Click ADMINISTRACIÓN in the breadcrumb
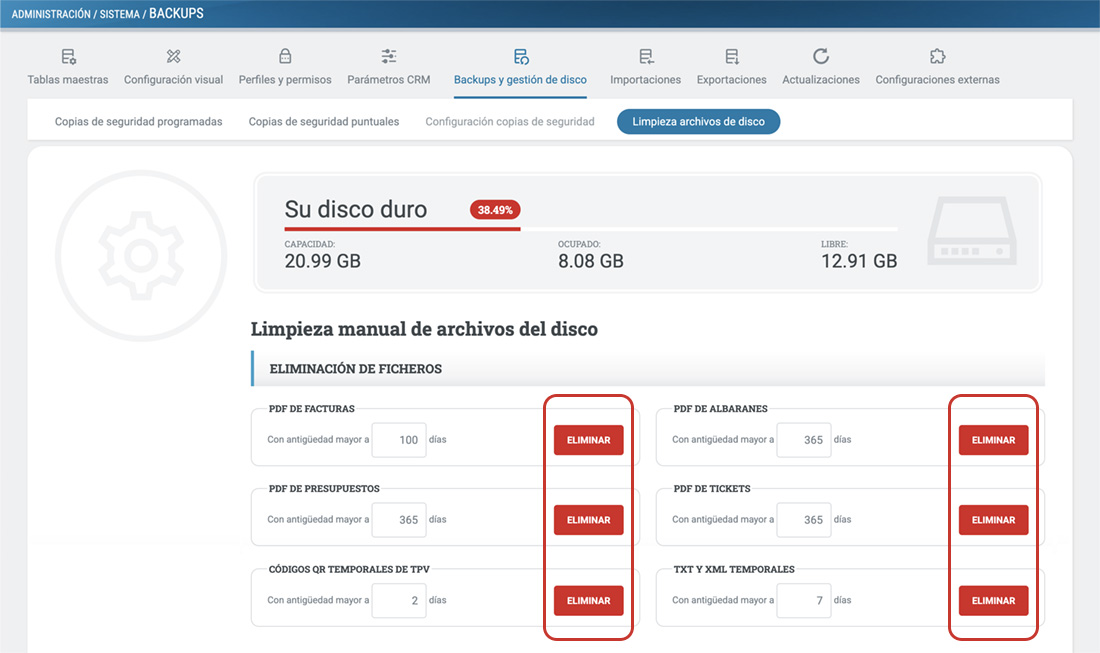The height and width of the screenshot is (653, 1100). point(51,14)
